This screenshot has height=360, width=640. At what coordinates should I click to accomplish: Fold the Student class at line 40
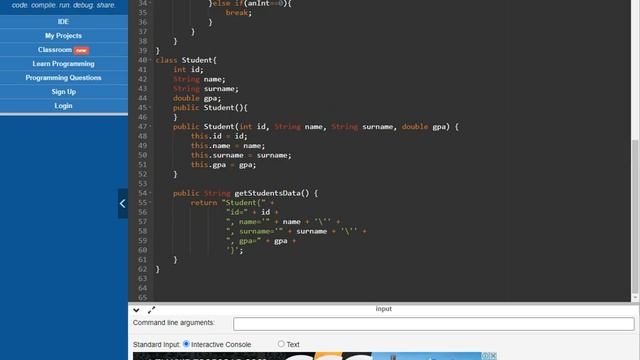[x=150, y=60]
